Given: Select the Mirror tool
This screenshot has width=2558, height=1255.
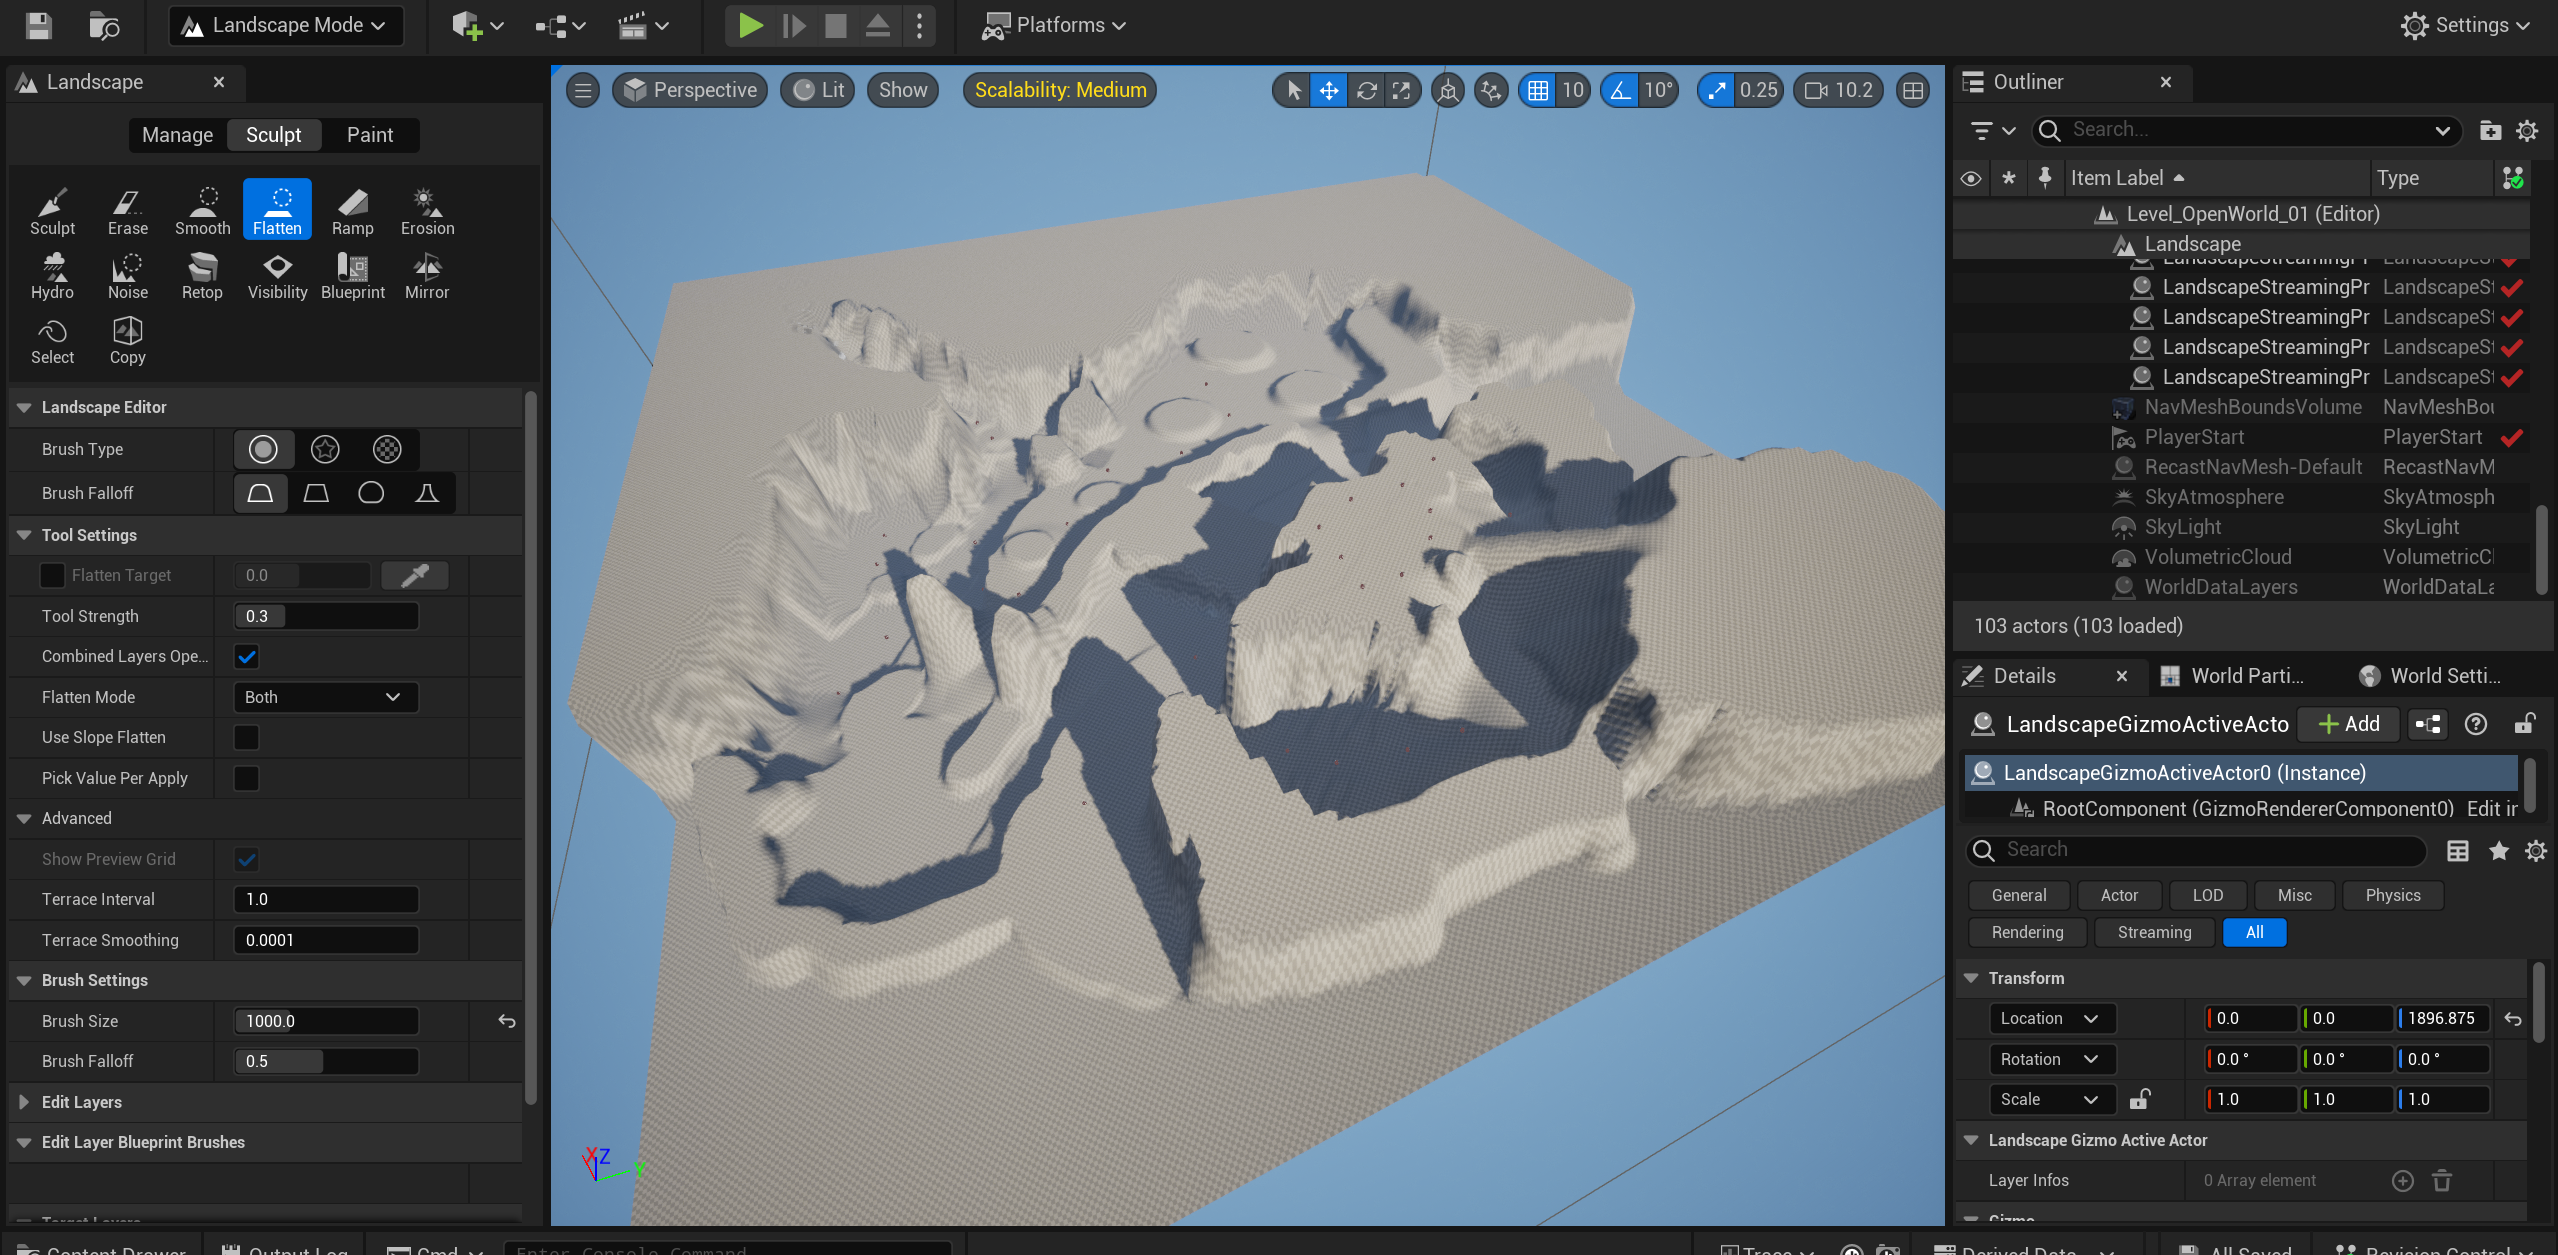Looking at the screenshot, I should click(427, 276).
